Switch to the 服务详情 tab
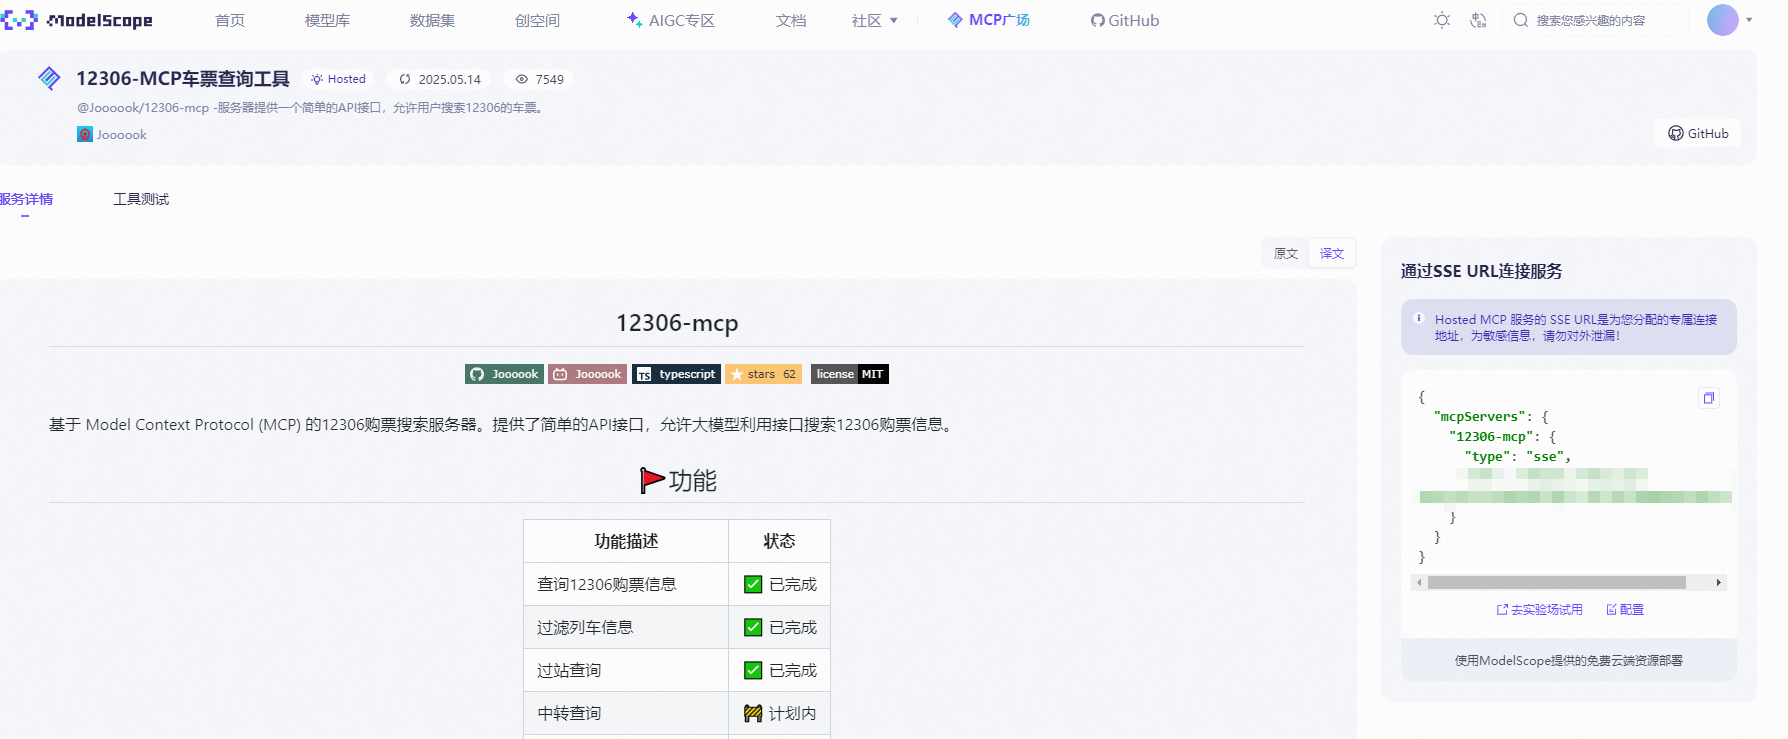Viewport: 1788px width, 739px height. click(x=26, y=199)
